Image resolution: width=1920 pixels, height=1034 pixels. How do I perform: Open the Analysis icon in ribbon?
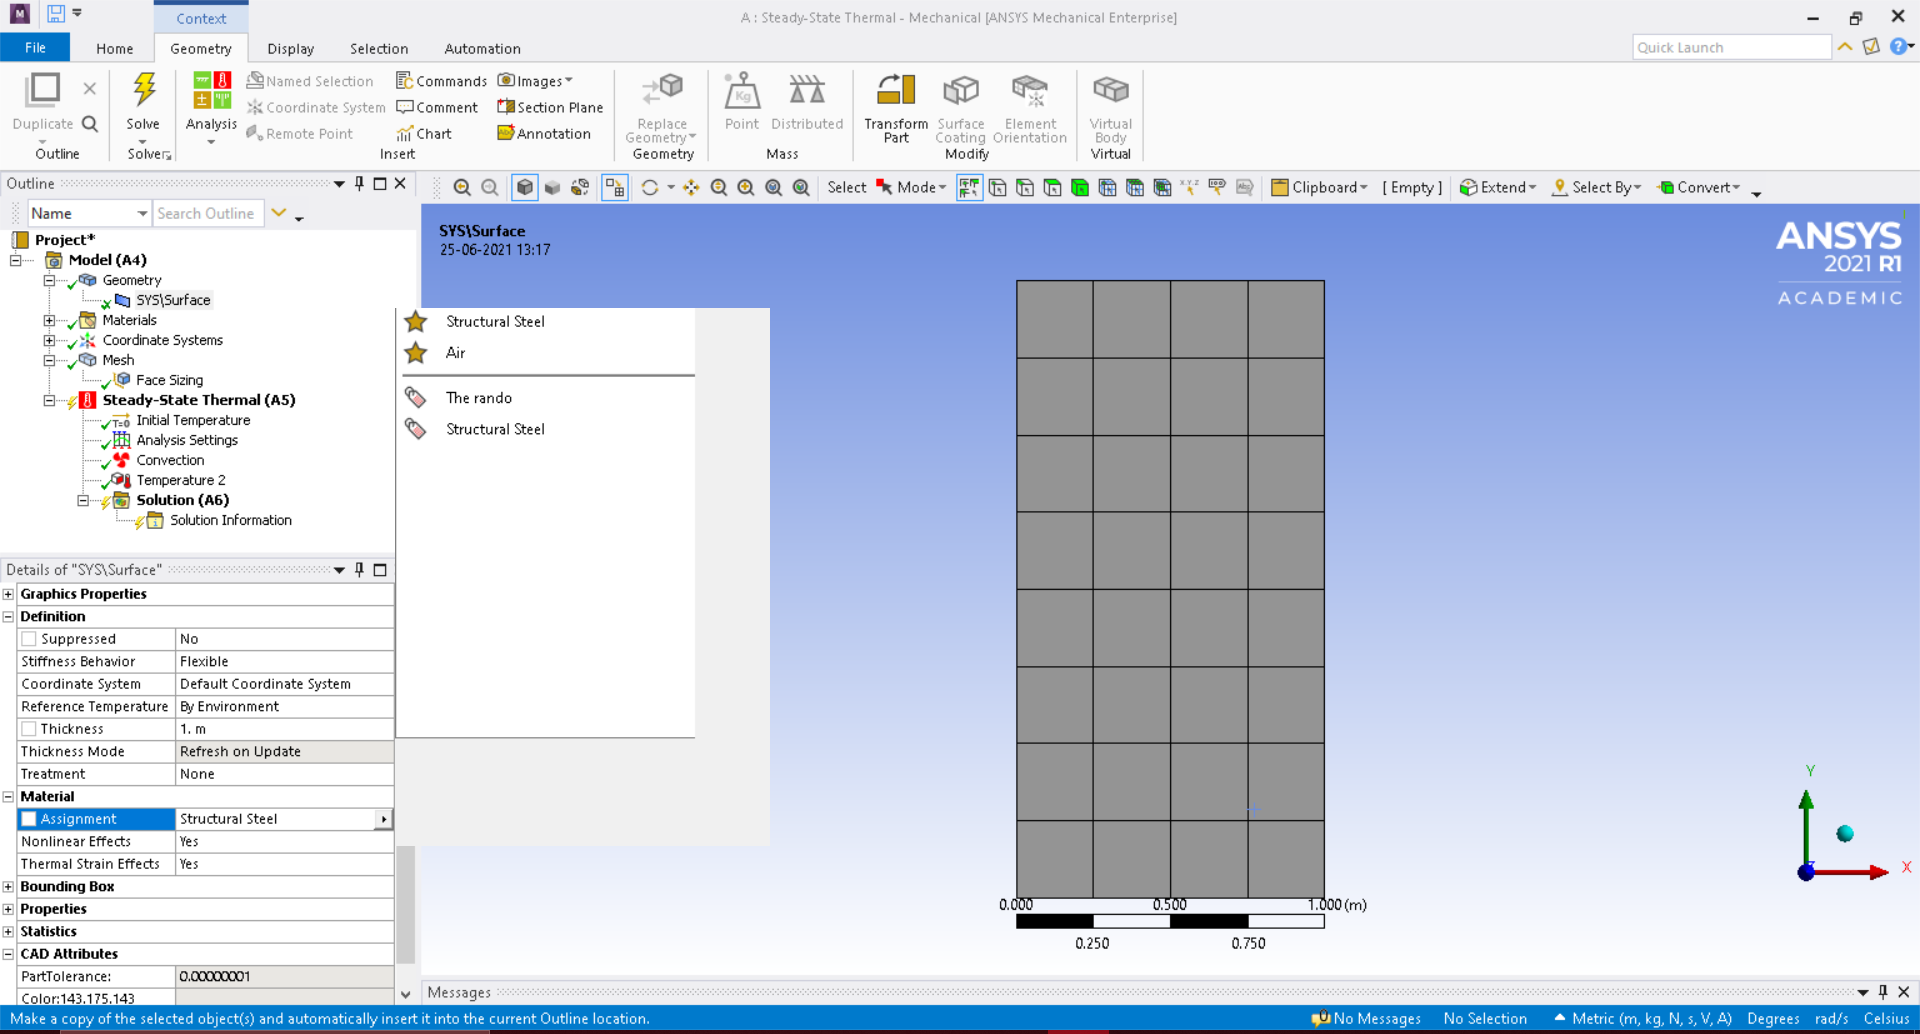coord(211,91)
